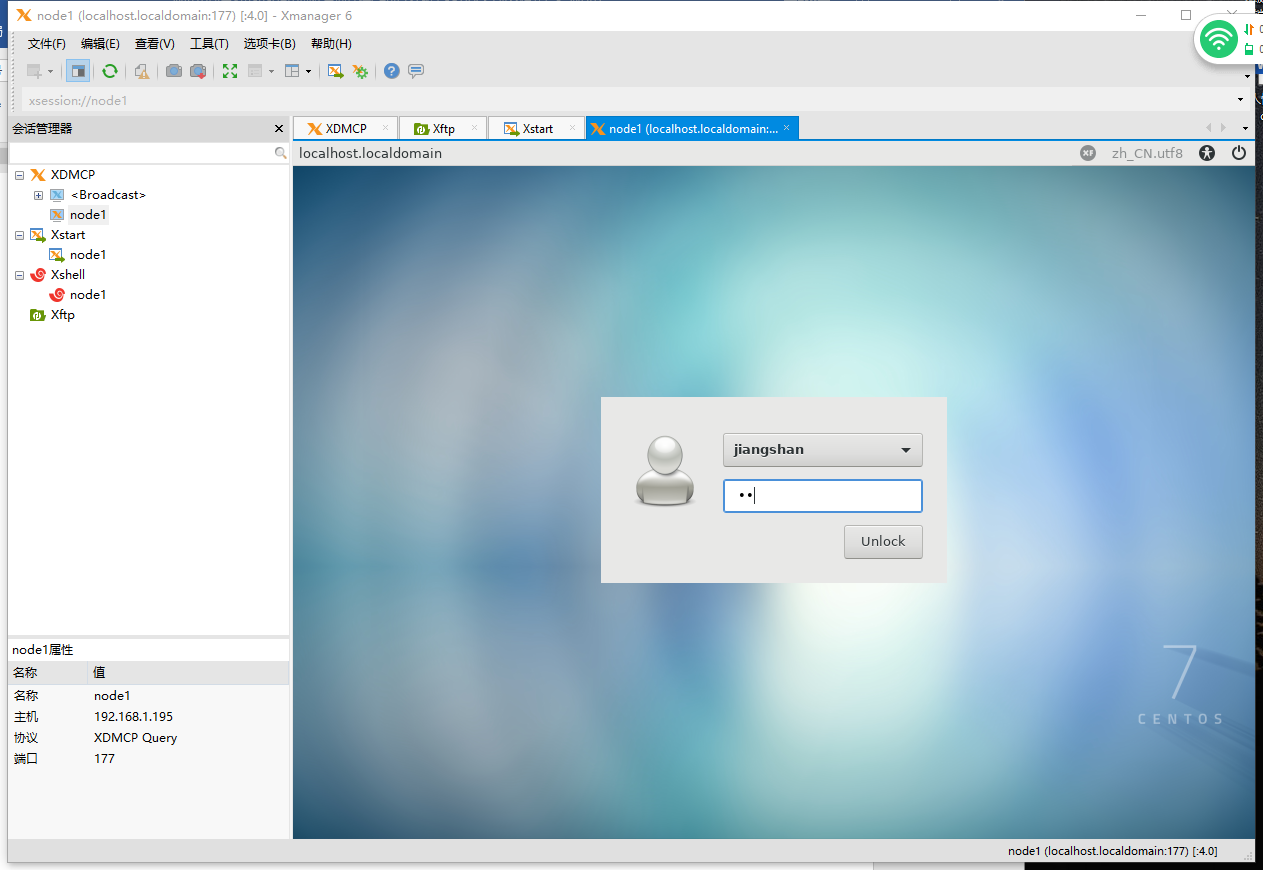Image resolution: width=1263 pixels, height=870 pixels.
Task: Open the 查看(V) menu
Action: point(155,44)
